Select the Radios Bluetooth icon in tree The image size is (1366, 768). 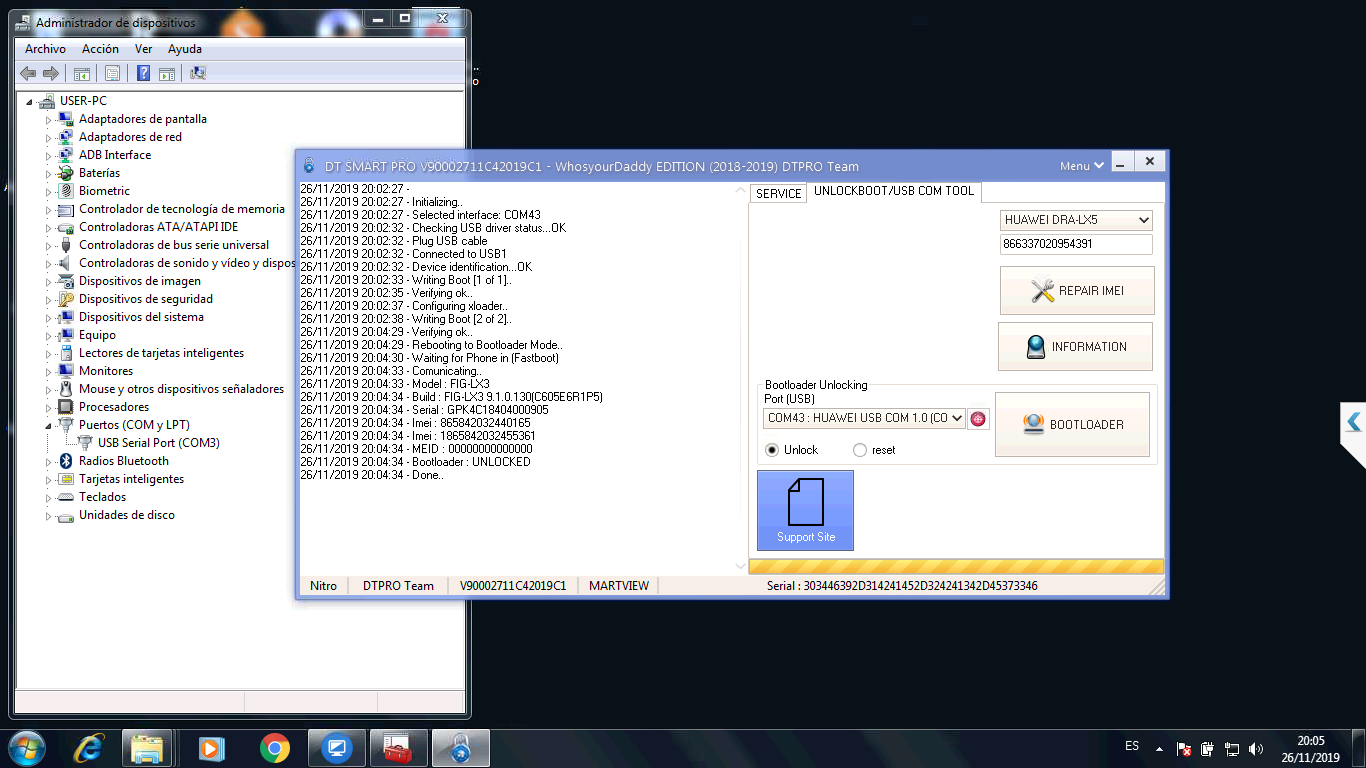click(x=66, y=461)
